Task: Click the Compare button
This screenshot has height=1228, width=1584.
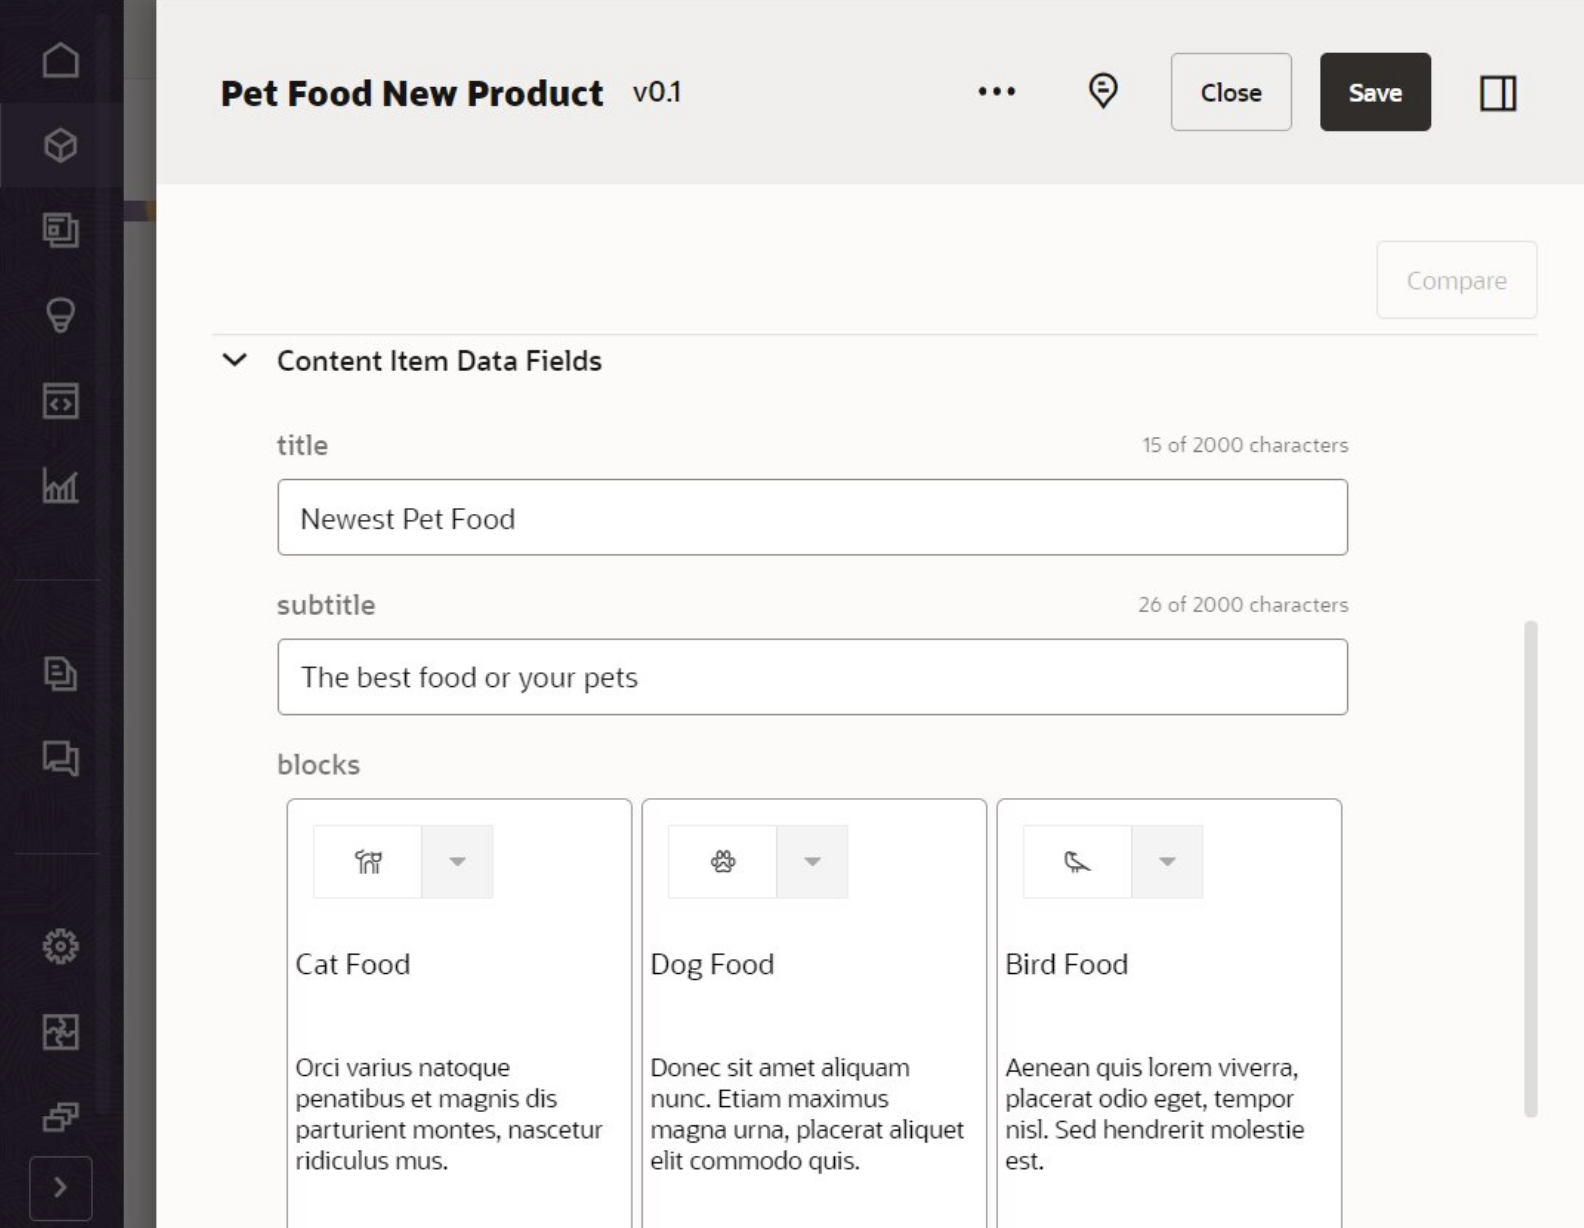Action: tap(1456, 280)
